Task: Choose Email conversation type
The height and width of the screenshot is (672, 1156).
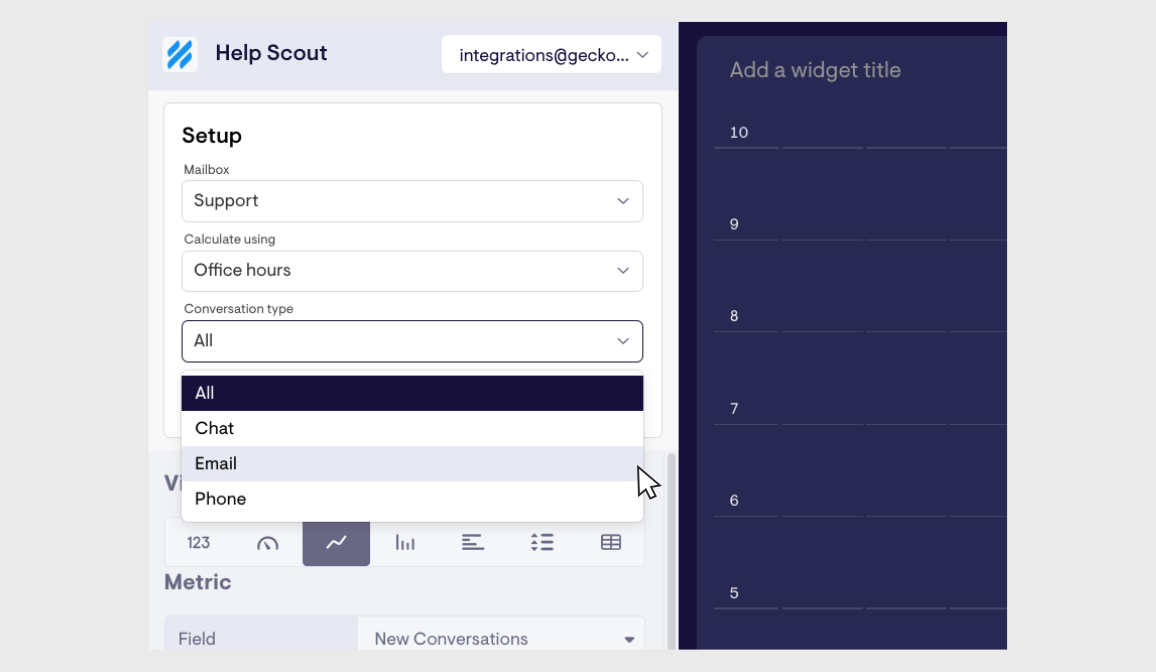Action: coord(412,463)
